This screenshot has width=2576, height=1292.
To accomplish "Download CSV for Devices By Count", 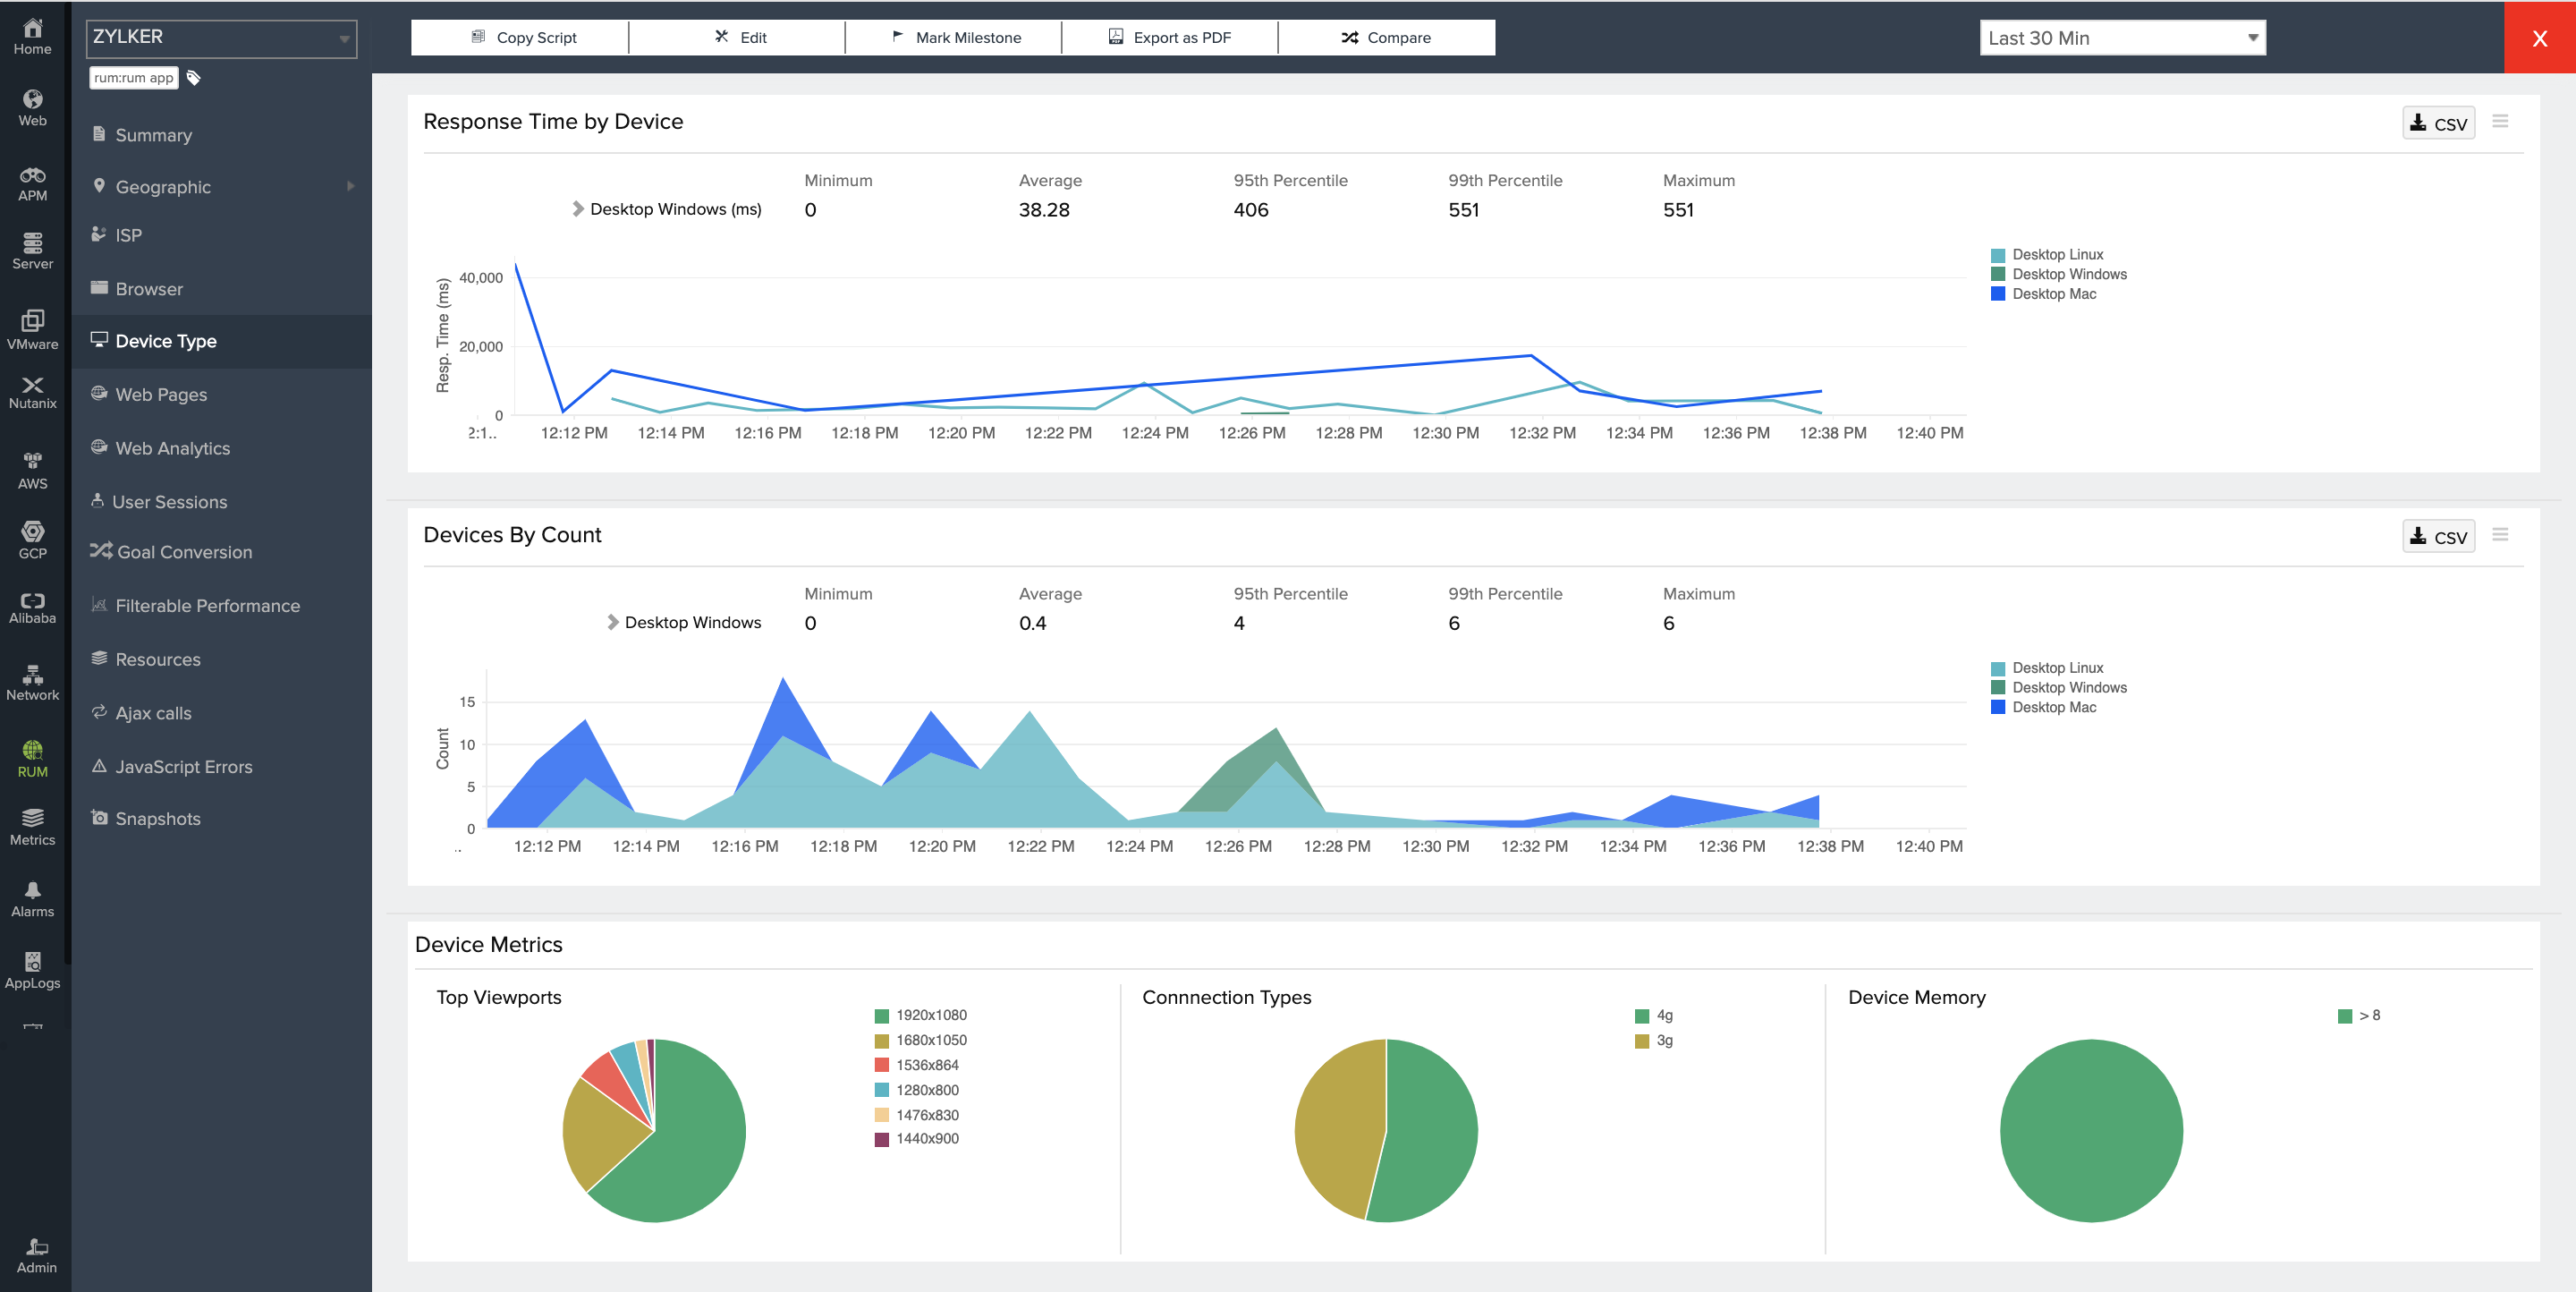I will click(2438, 537).
